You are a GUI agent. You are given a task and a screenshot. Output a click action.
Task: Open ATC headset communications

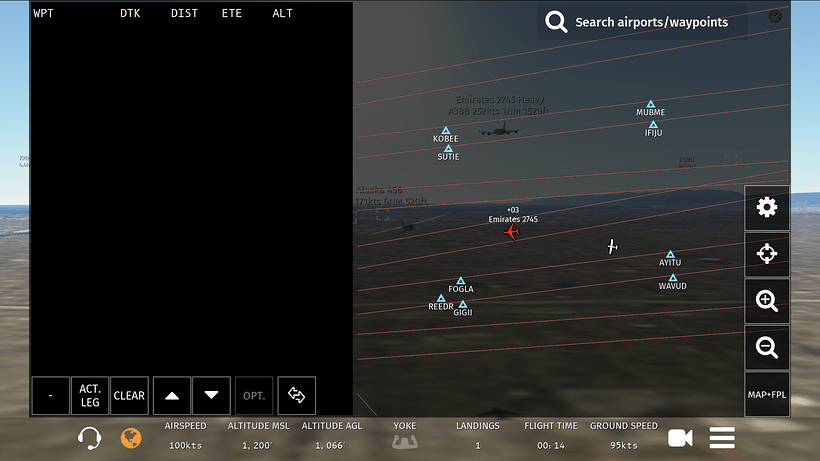[x=89, y=437]
